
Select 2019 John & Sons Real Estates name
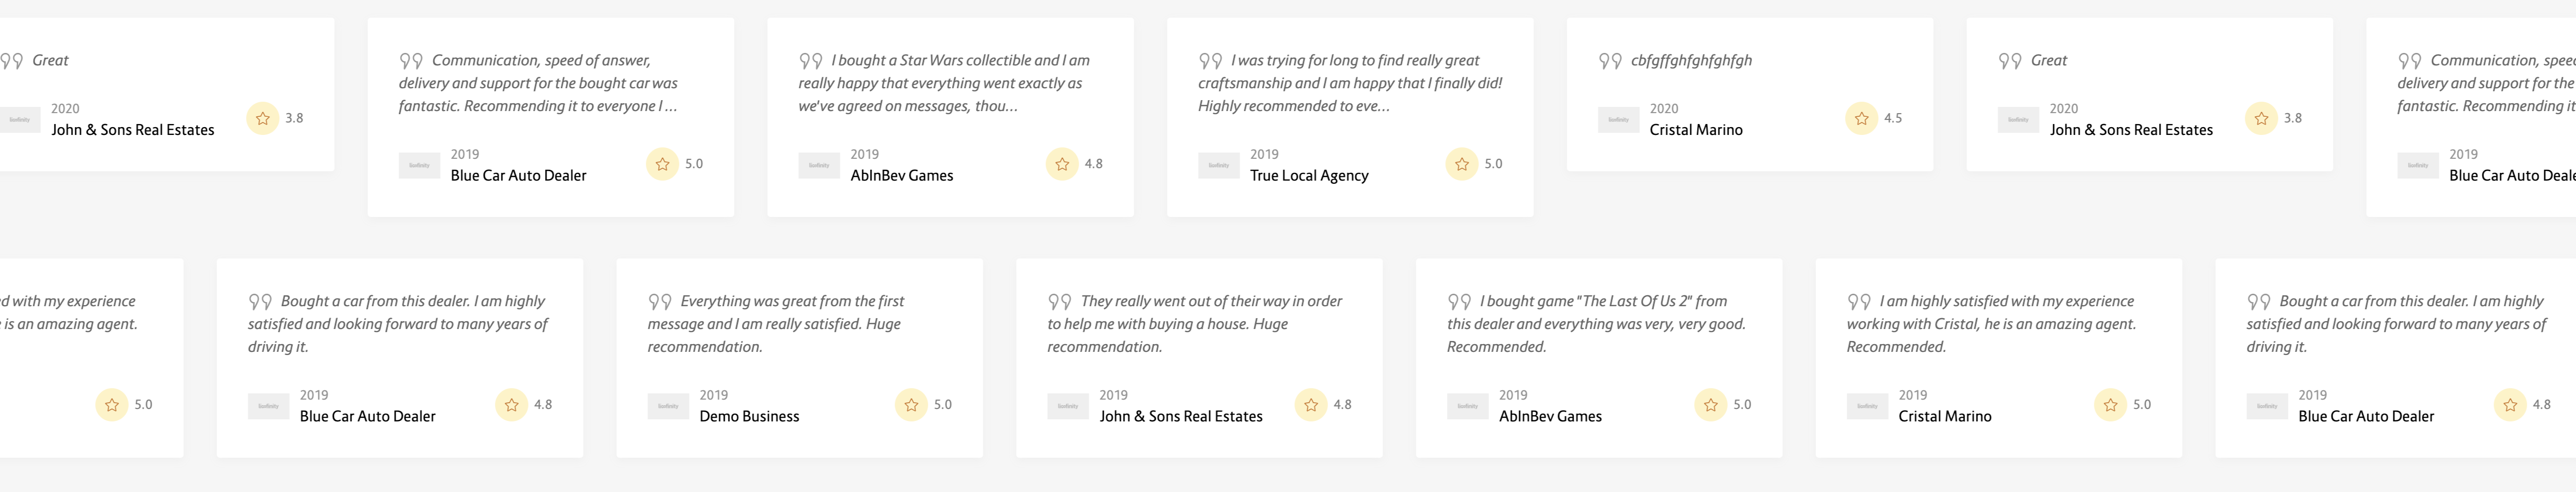[1181, 416]
